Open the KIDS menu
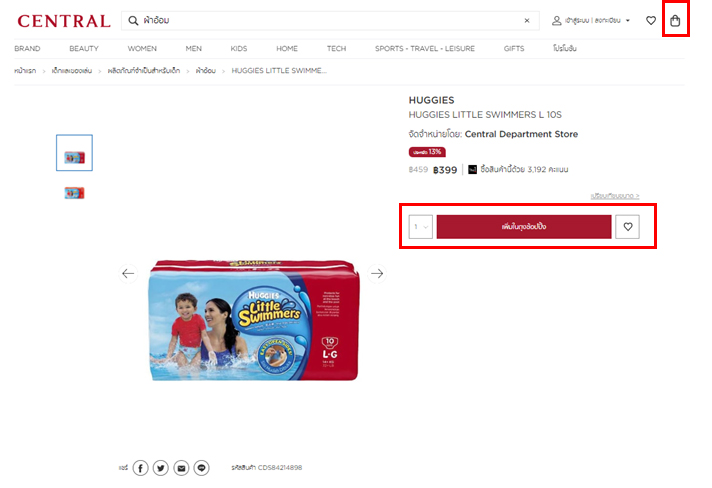 coord(239,49)
